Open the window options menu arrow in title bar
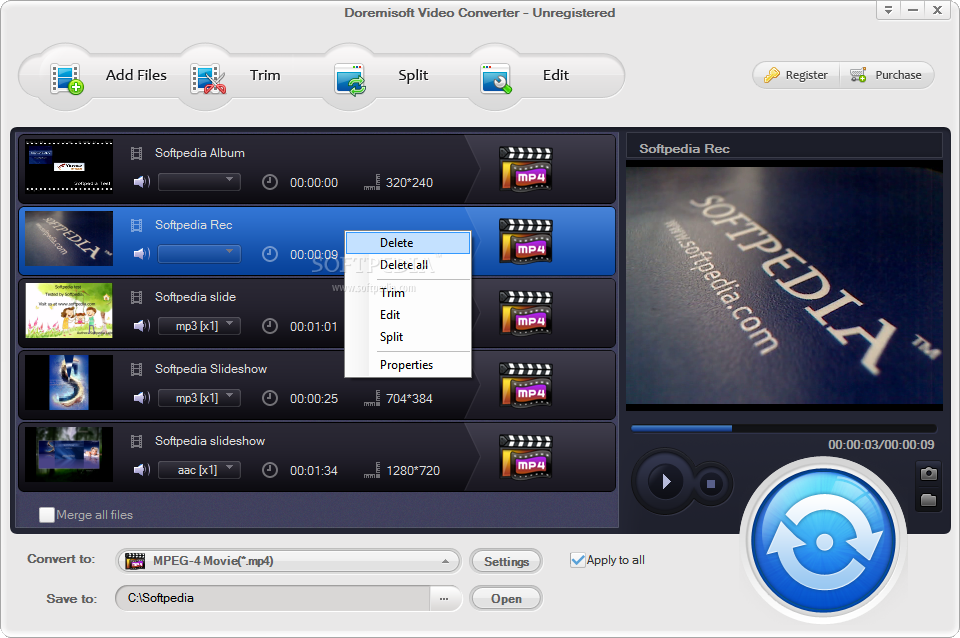960x638 pixels. pos(888,10)
